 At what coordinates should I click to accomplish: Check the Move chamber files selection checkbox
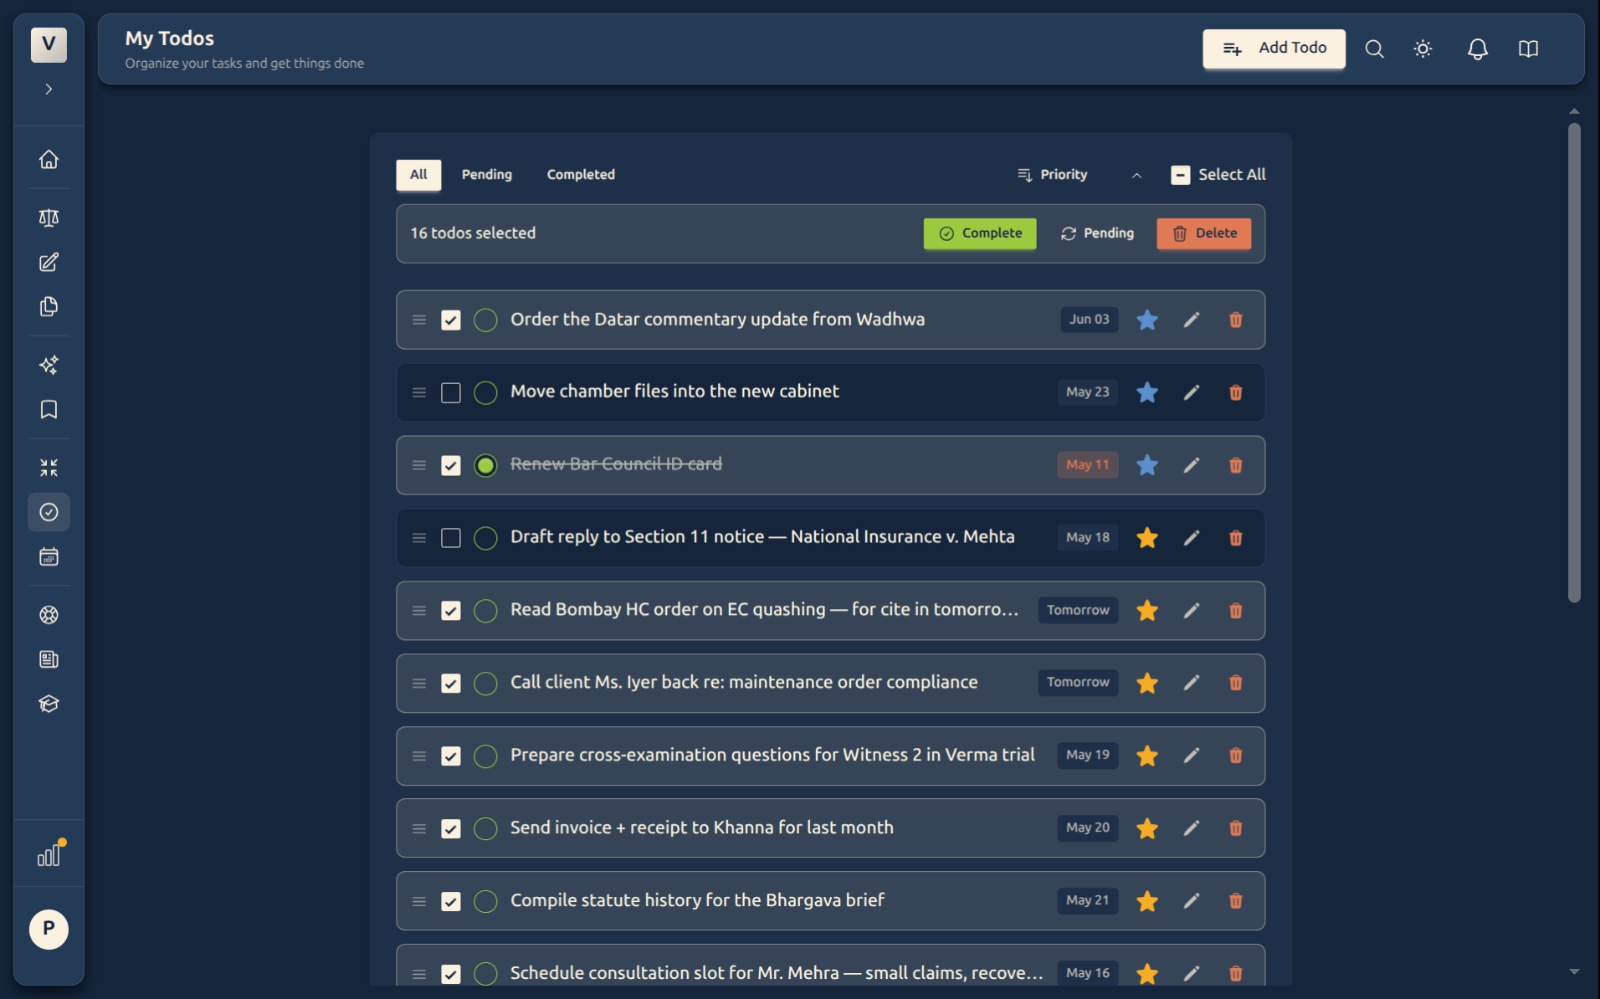(x=451, y=393)
